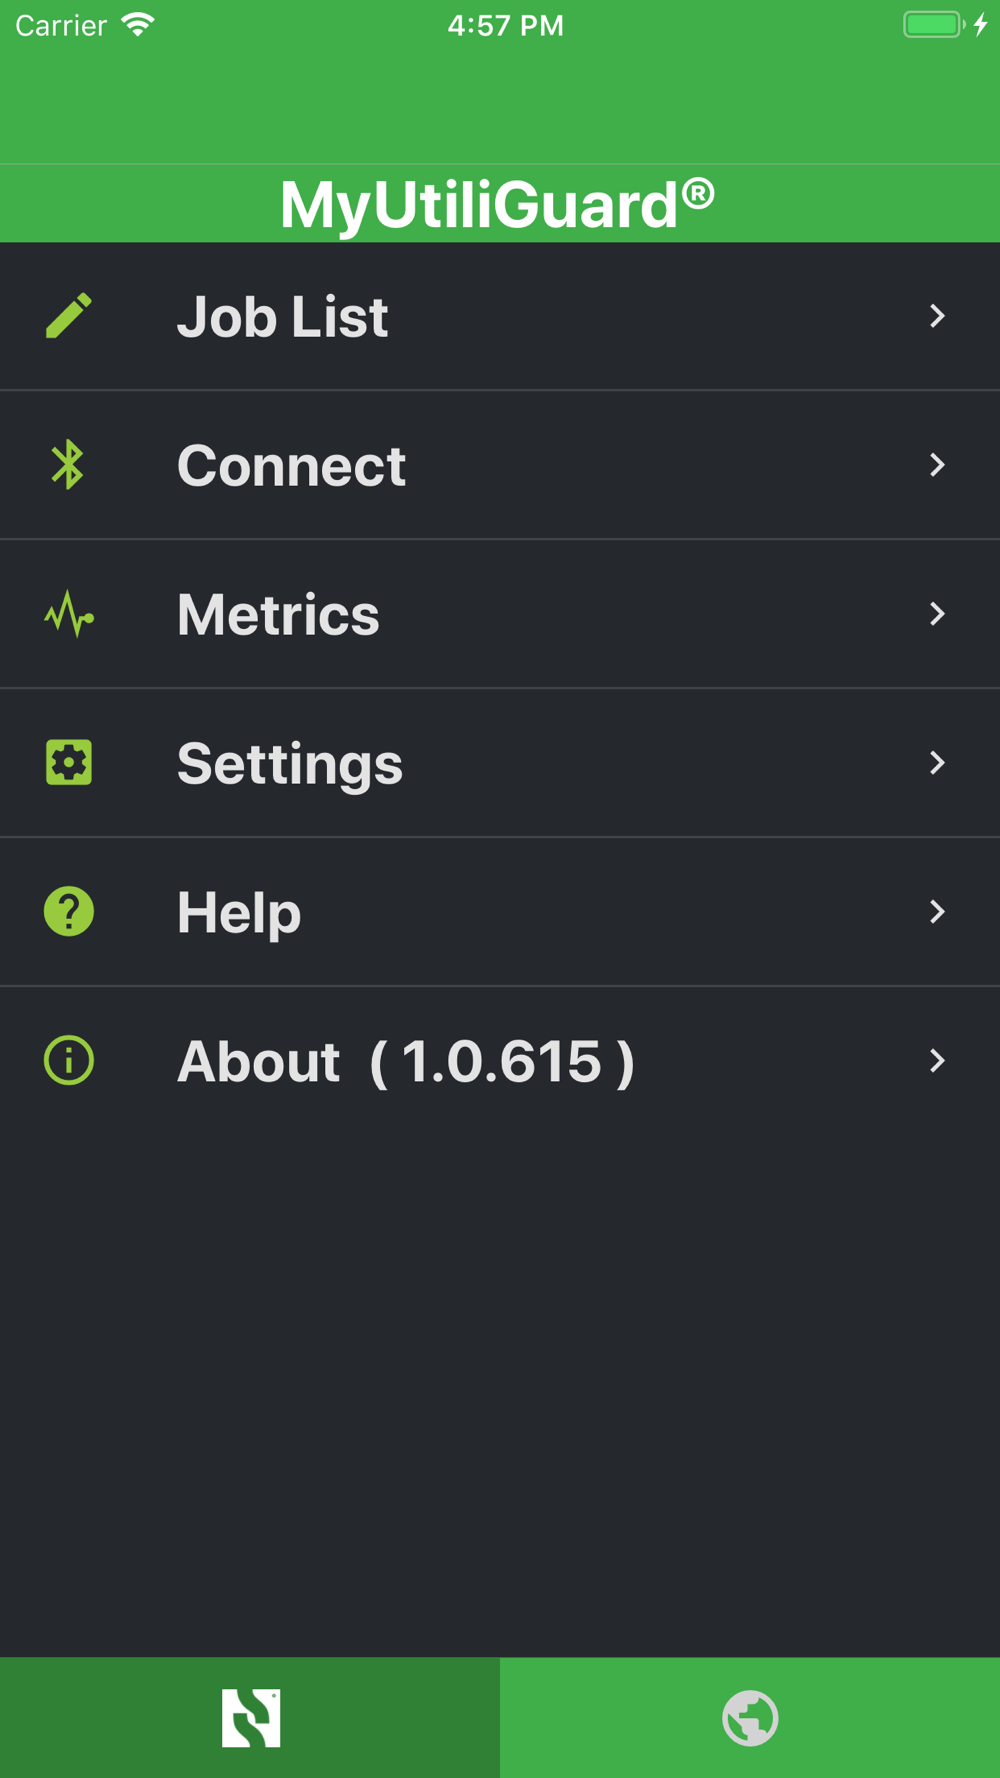This screenshot has height=1778, width=1000.
Task: Click the chevron on the Settings row
Action: pyautogui.click(x=937, y=763)
